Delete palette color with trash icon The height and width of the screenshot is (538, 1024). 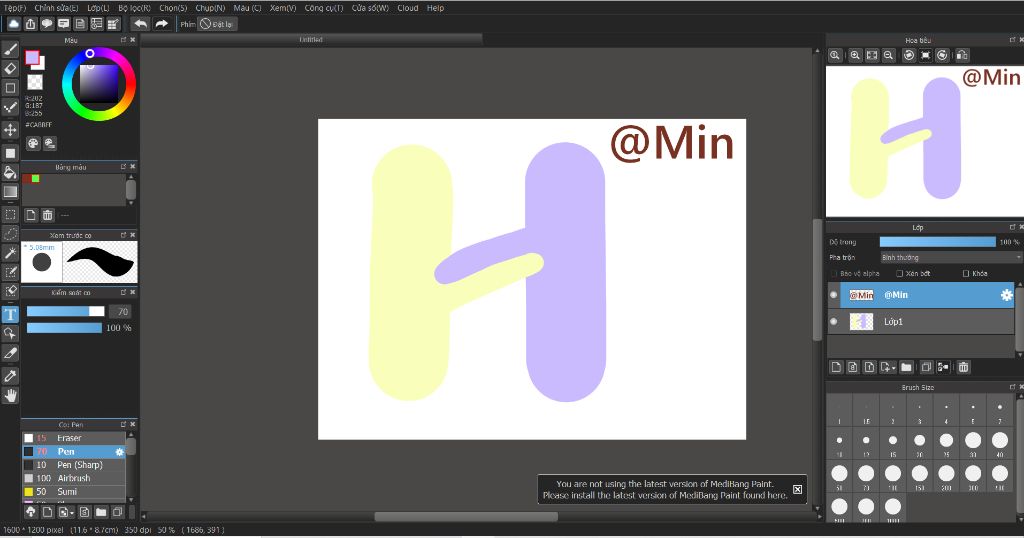(48, 215)
